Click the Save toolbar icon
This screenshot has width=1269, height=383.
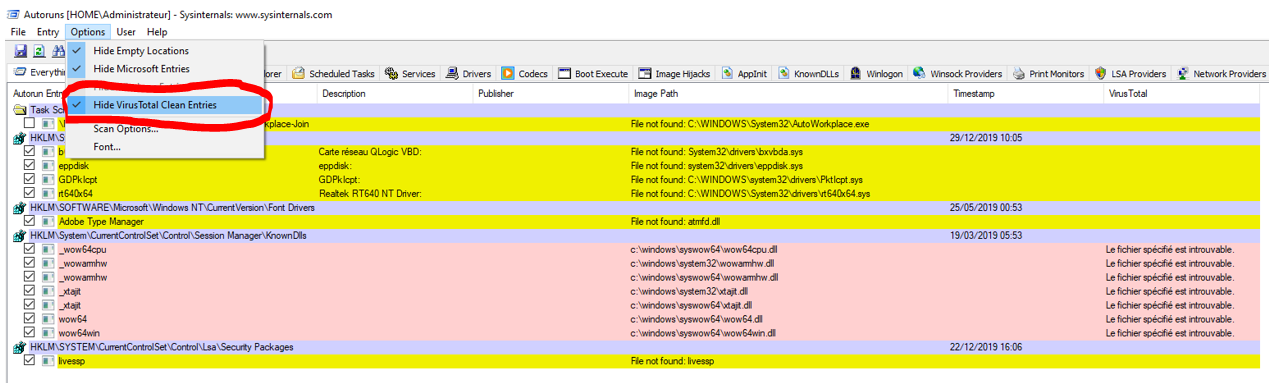(x=21, y=51)
